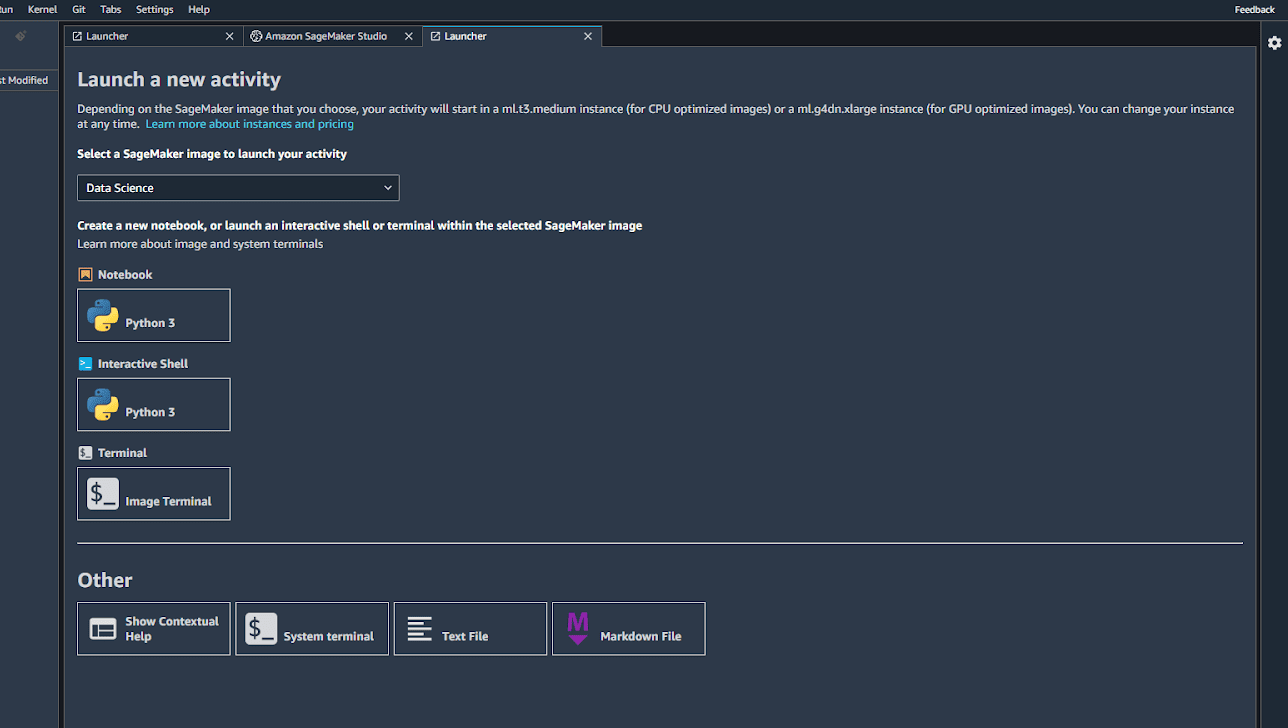Click the Git extension icon in left sidebar

[20, 36]
